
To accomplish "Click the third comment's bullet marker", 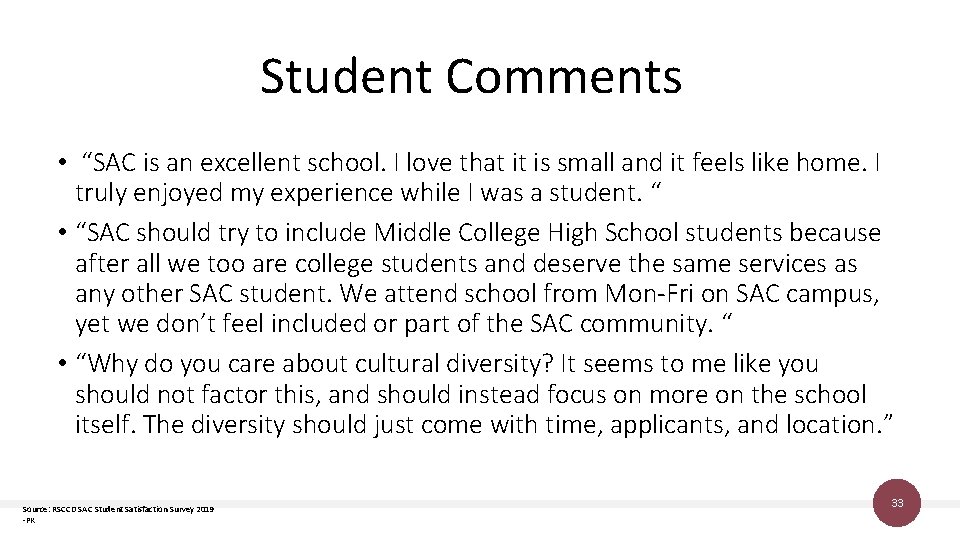I will 61,364.
